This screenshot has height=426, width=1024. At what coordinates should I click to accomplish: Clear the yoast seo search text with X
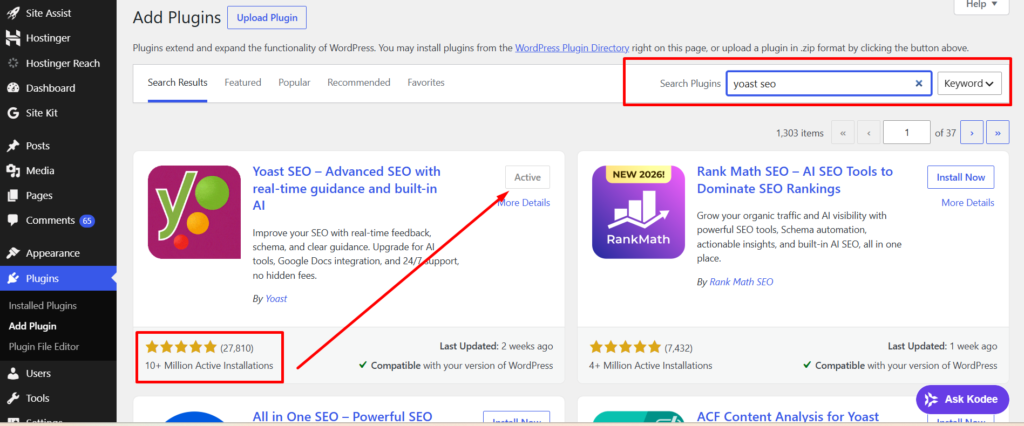pyautogui.click(x=919, y=84)
